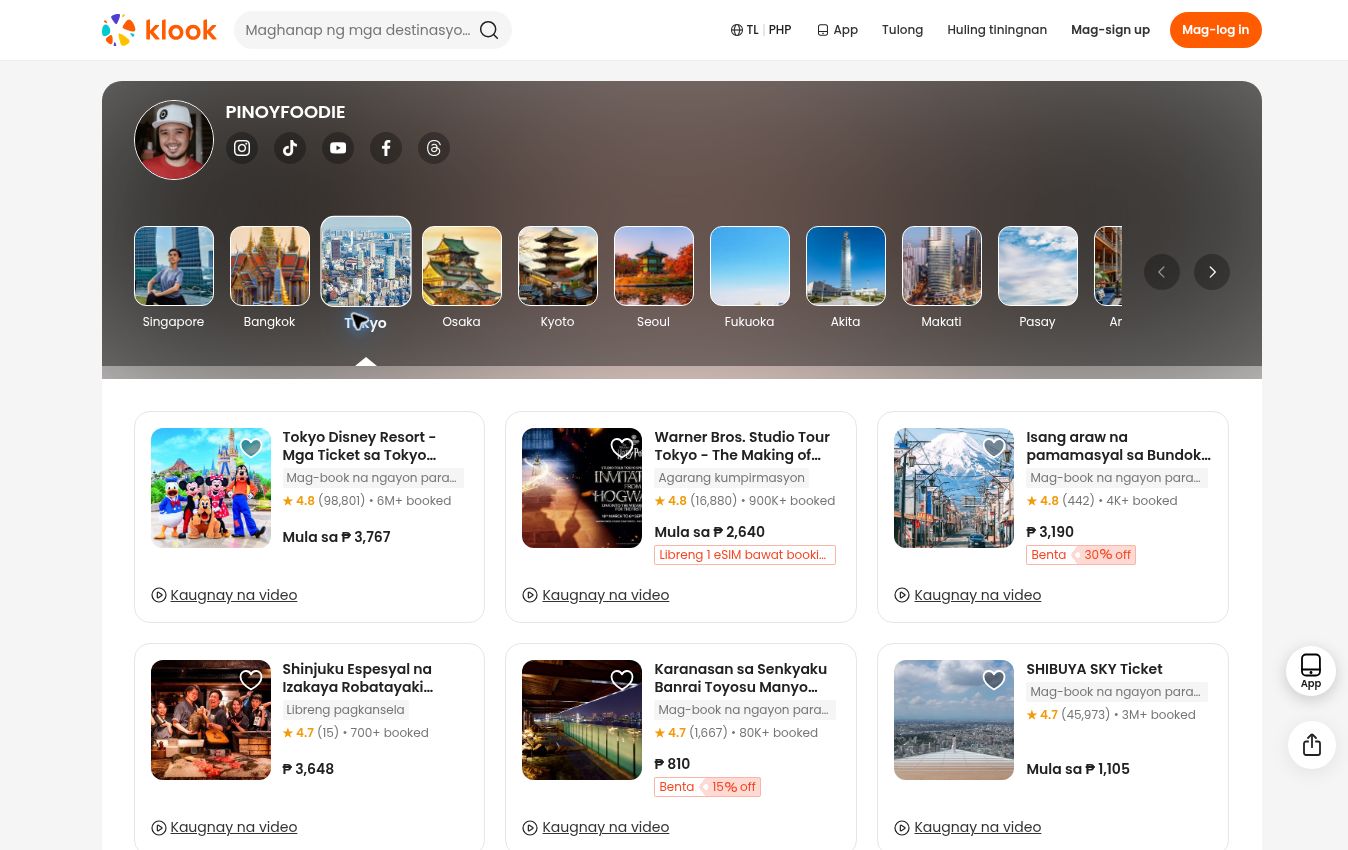Image resolution: width=1348 pixels, height=850 pixels.
Task: Select the Makati destination tab
Action: tap(942, 278)
